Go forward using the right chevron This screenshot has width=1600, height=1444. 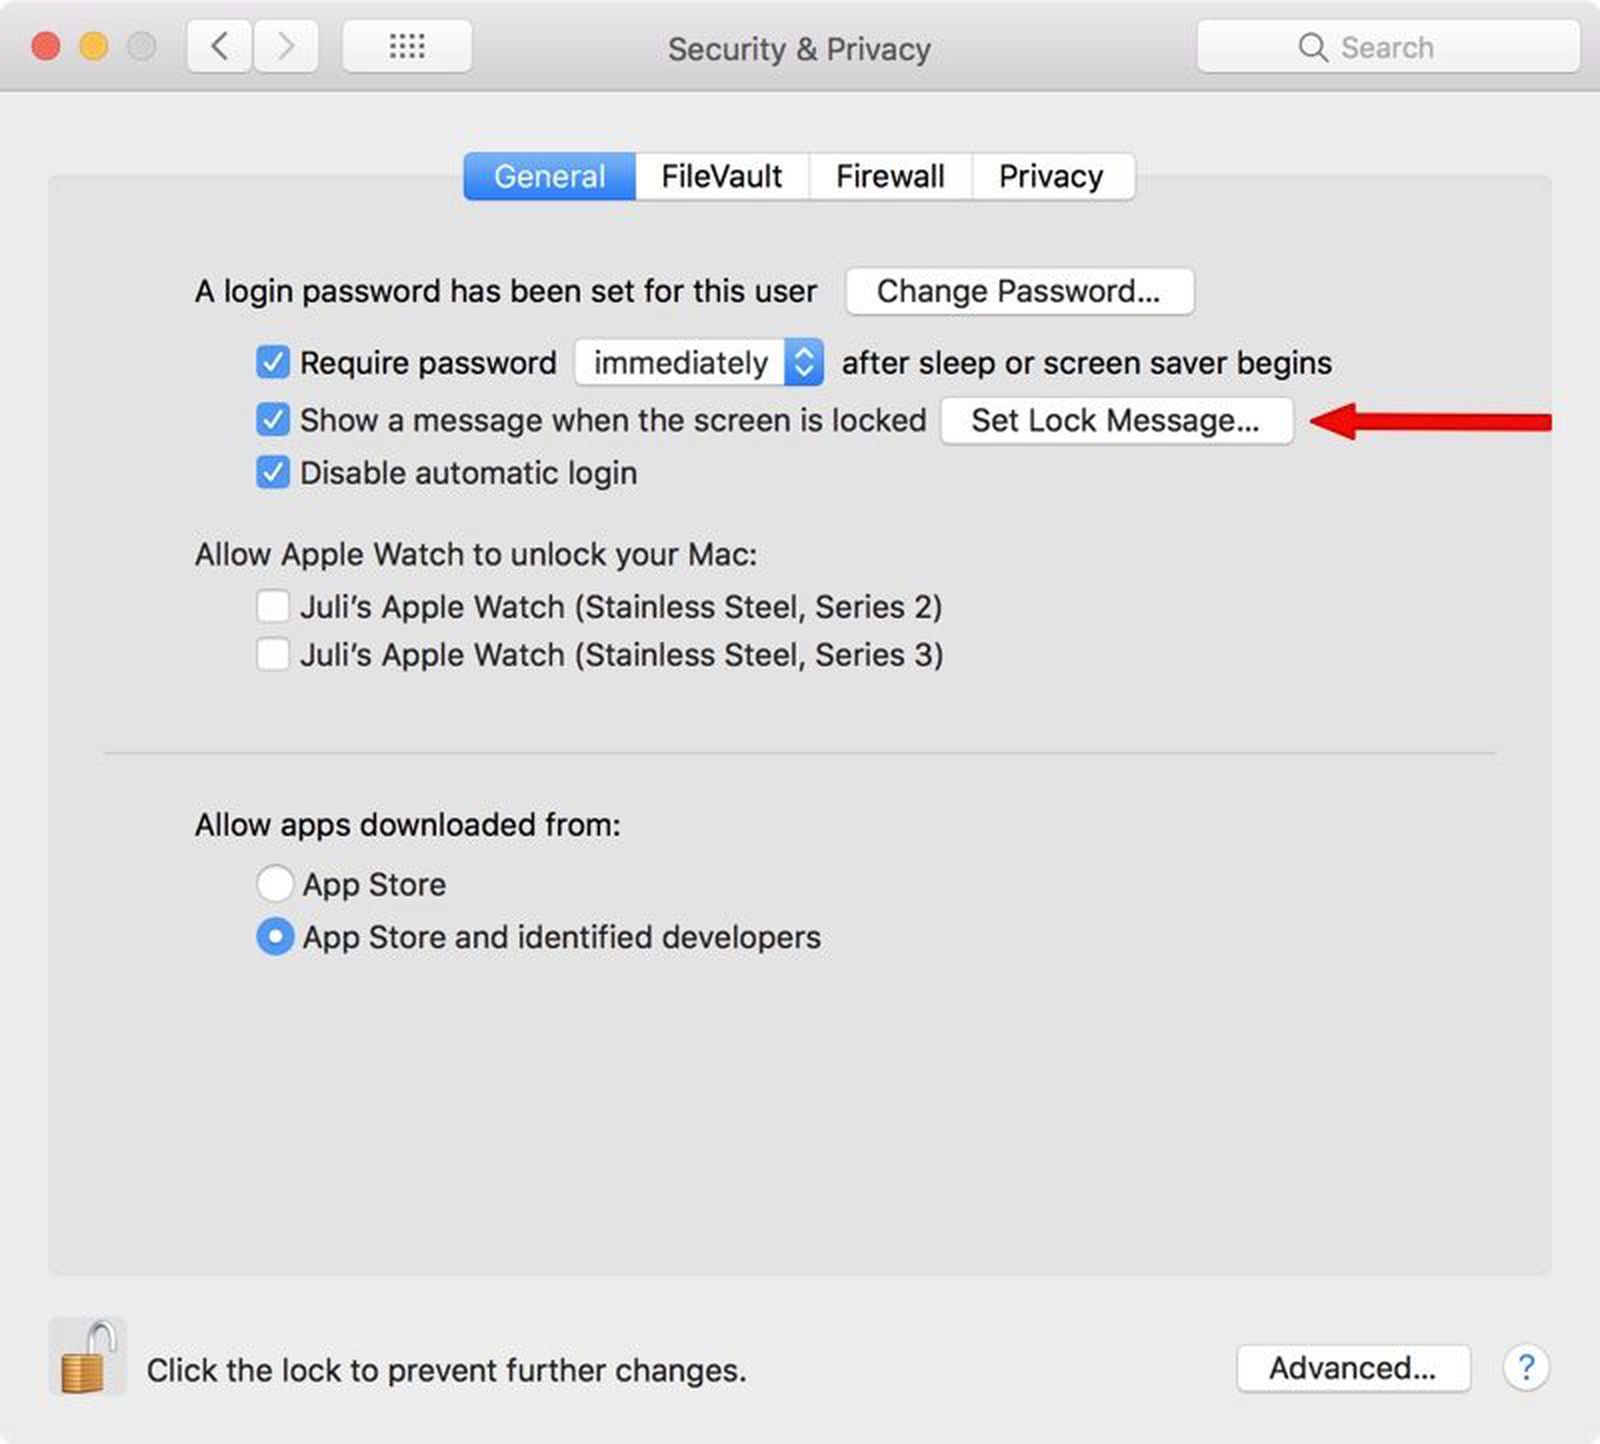pyautogui.click(x=286, y=47)
